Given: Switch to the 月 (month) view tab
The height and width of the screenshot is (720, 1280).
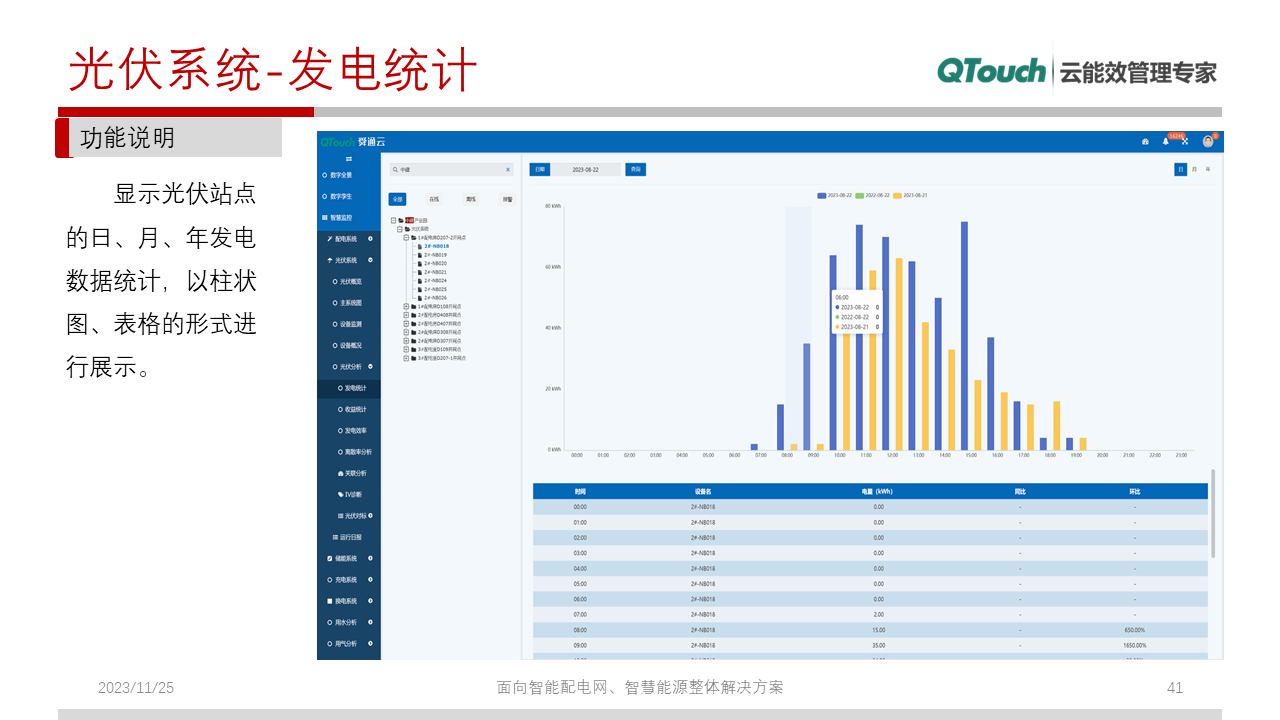Looking at the screenshot, I should [1194, 170].
